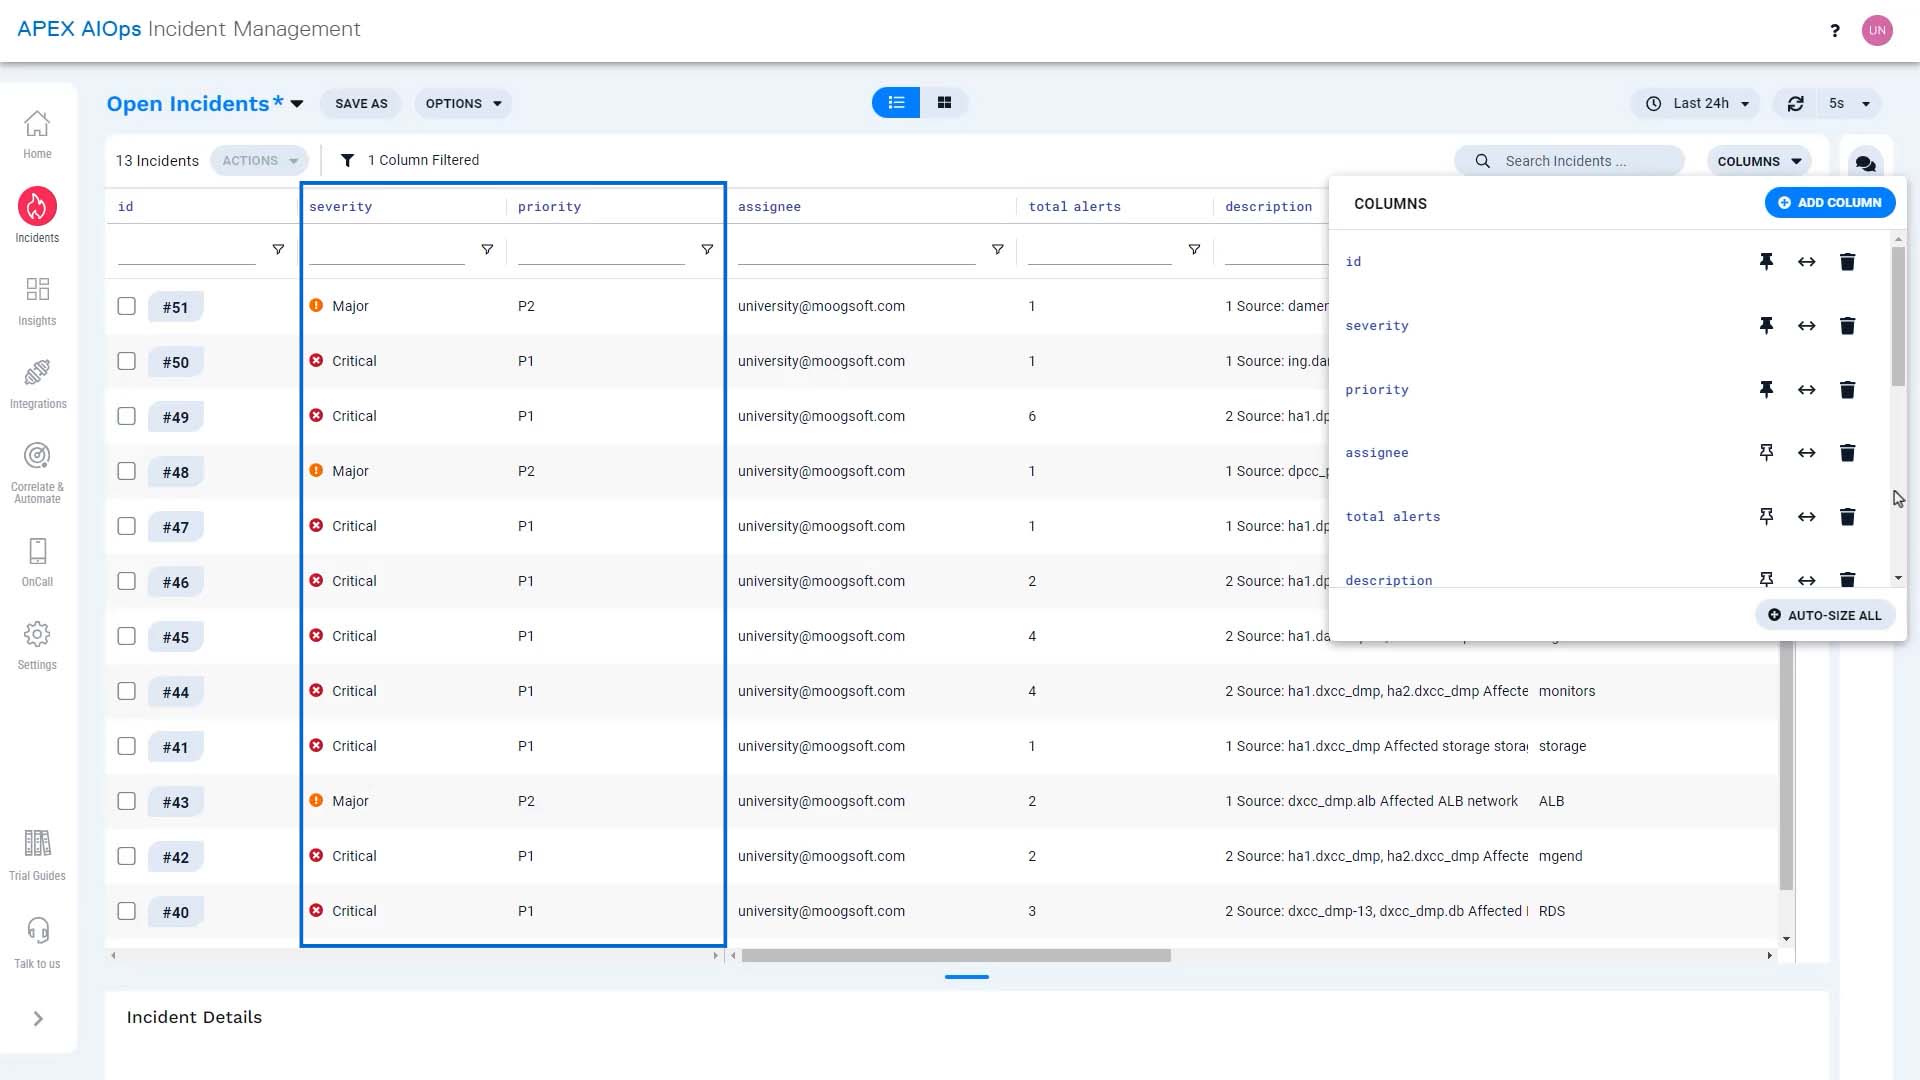The width and height of the screenshot is (1920, 1080).
Task: Click the column filter funnel icon
Action: click(x=347, y=161)
